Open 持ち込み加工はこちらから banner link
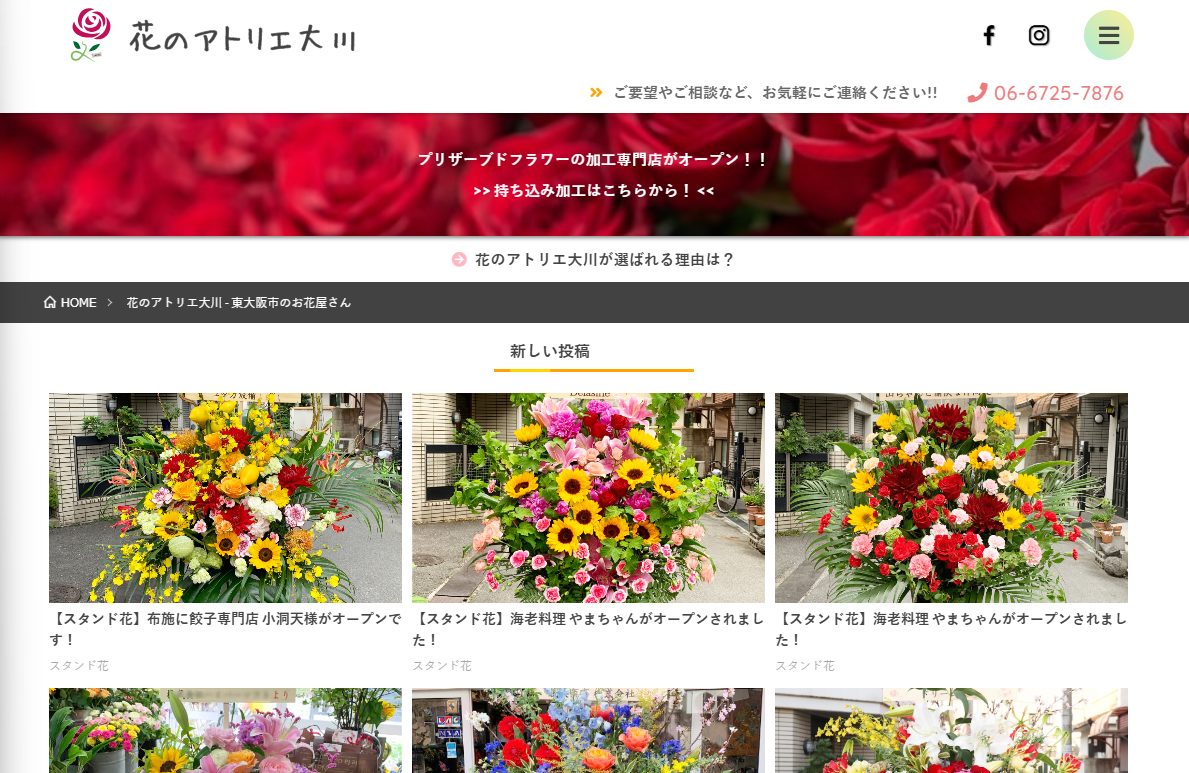 coord(594,190)
